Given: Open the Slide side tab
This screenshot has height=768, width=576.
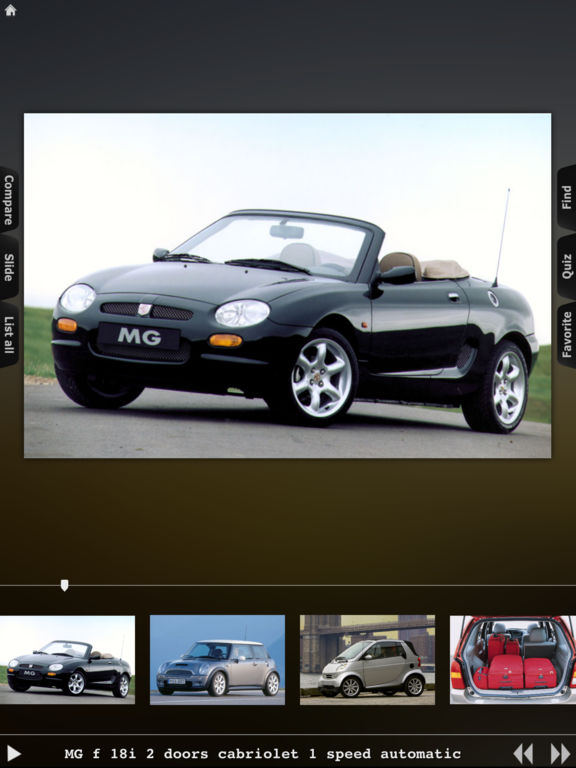Looking at the screenshot, I should (x=8, y=267).
